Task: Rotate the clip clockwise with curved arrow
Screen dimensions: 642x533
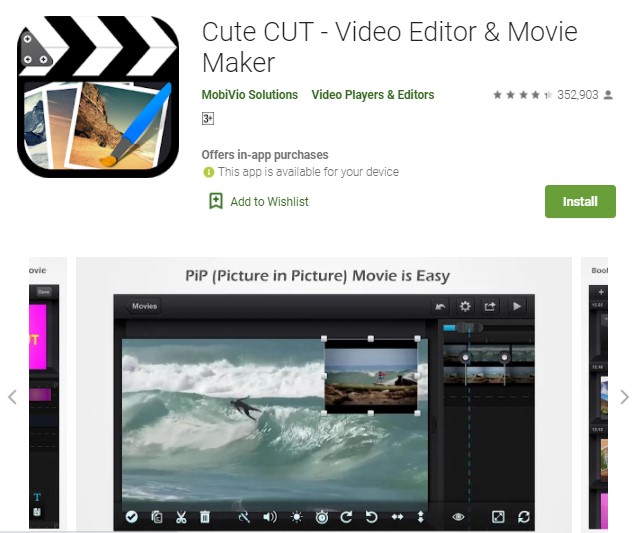Action: pos(346,517)
